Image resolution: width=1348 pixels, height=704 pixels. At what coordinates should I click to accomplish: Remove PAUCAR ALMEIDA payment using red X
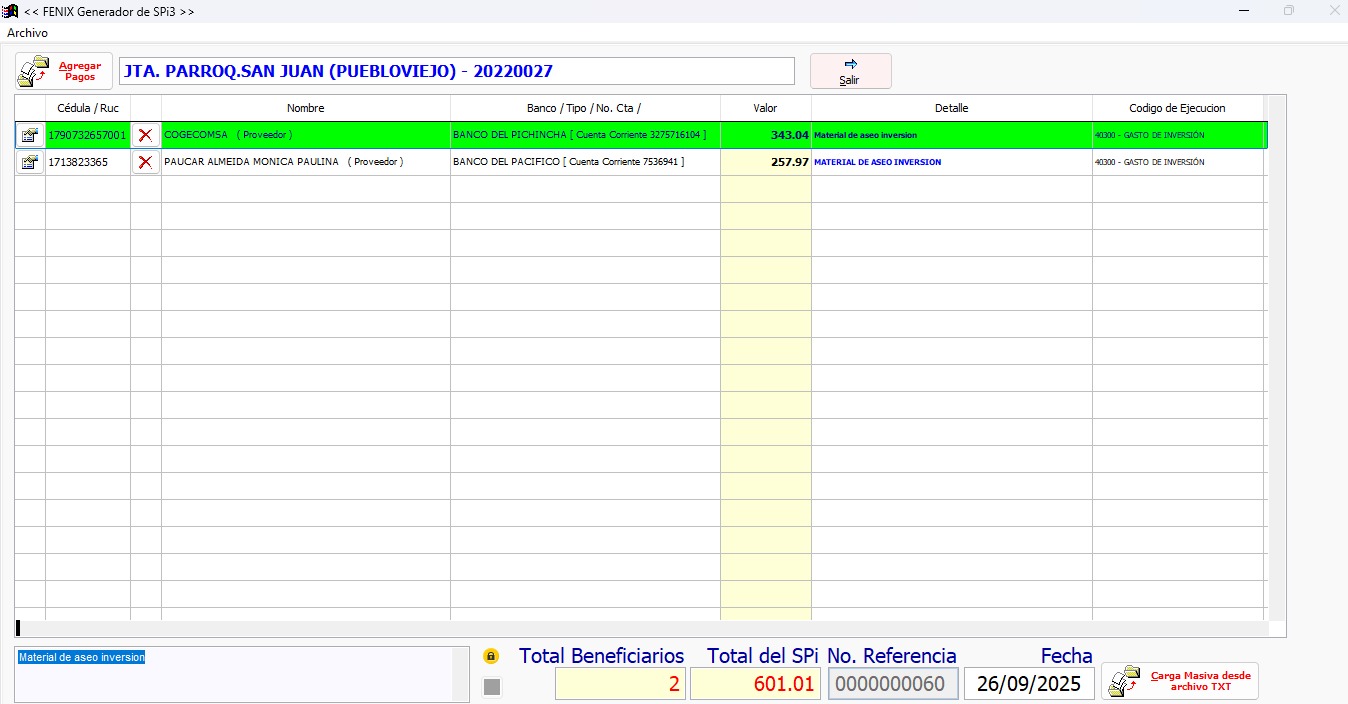146,162
